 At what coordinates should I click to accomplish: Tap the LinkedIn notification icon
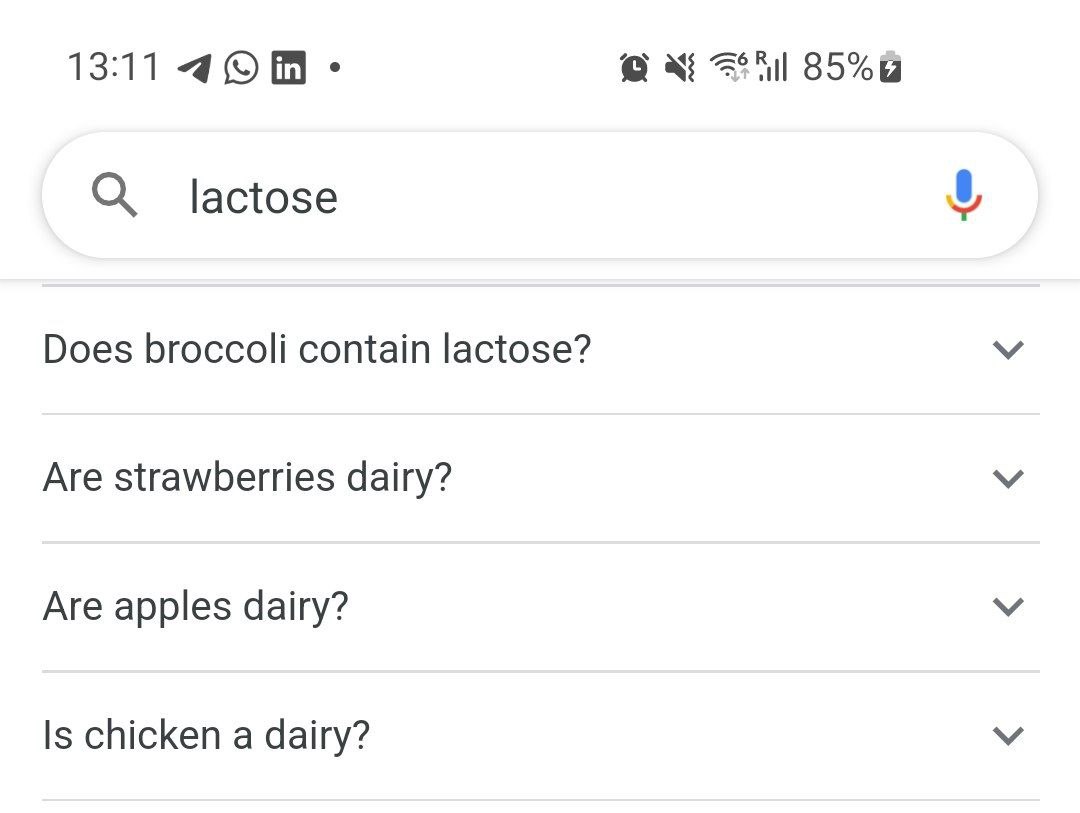[x=288, y=68]
